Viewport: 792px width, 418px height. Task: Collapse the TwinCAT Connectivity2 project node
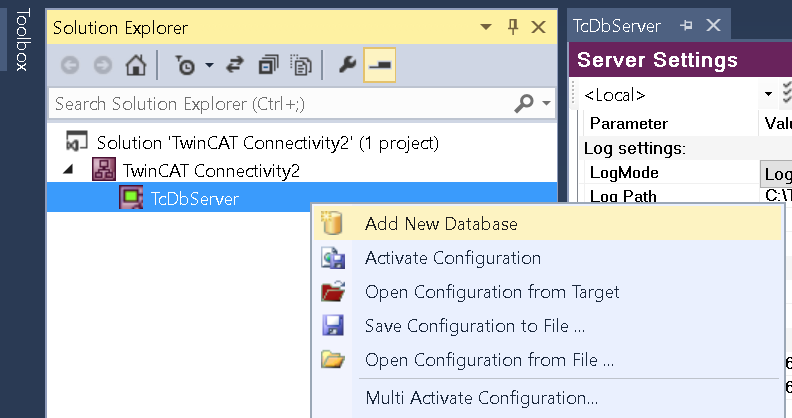point(69,170)
